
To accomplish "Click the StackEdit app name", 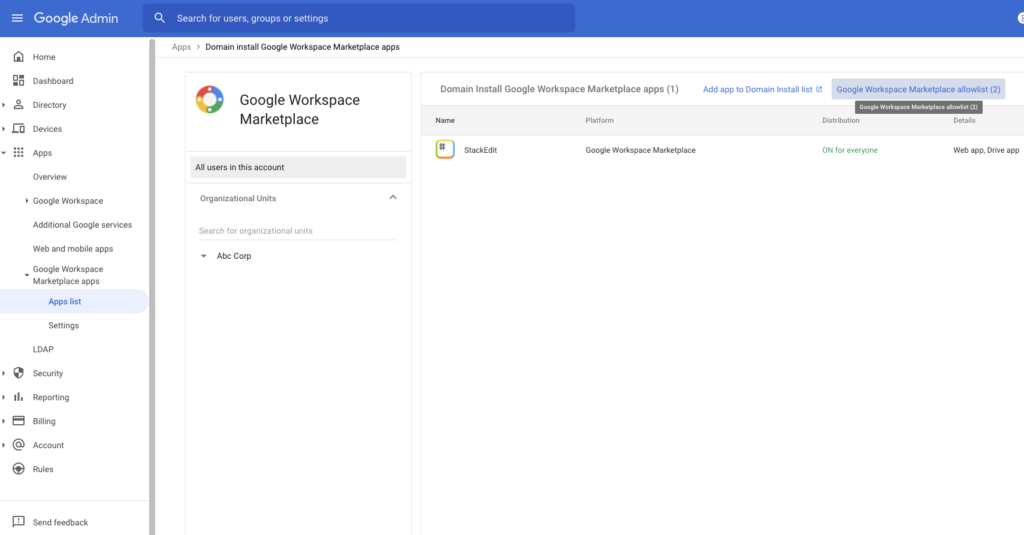I will [481, 150].
